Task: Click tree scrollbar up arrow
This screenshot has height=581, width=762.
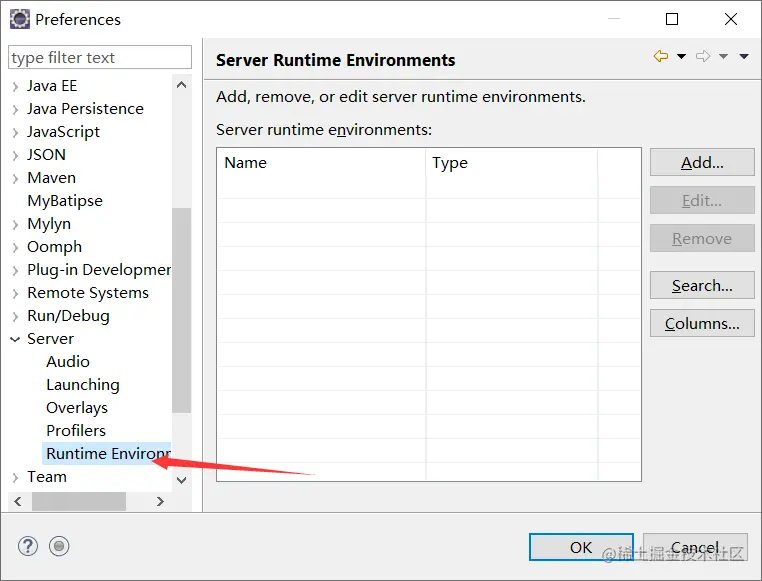Action: [x=182, y=85]
